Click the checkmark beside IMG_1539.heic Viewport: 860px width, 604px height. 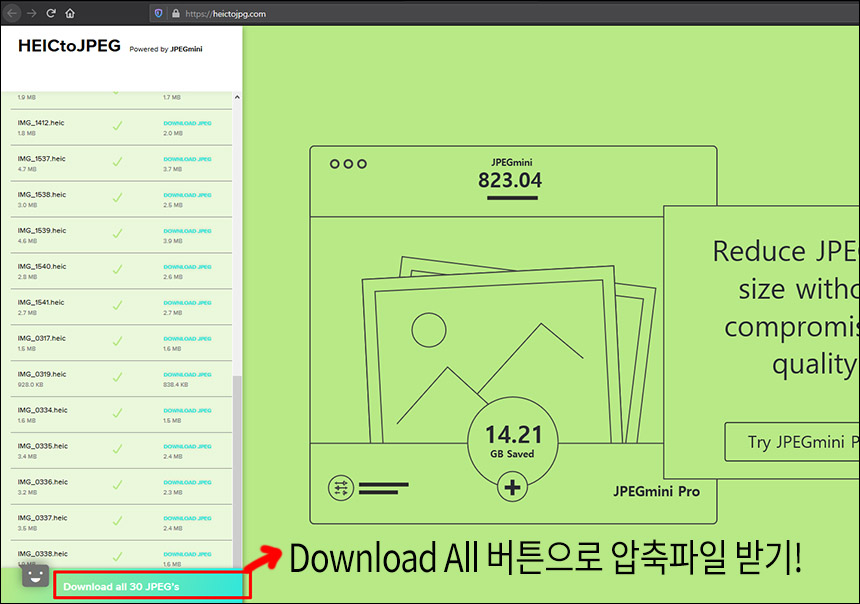[117, 234]
